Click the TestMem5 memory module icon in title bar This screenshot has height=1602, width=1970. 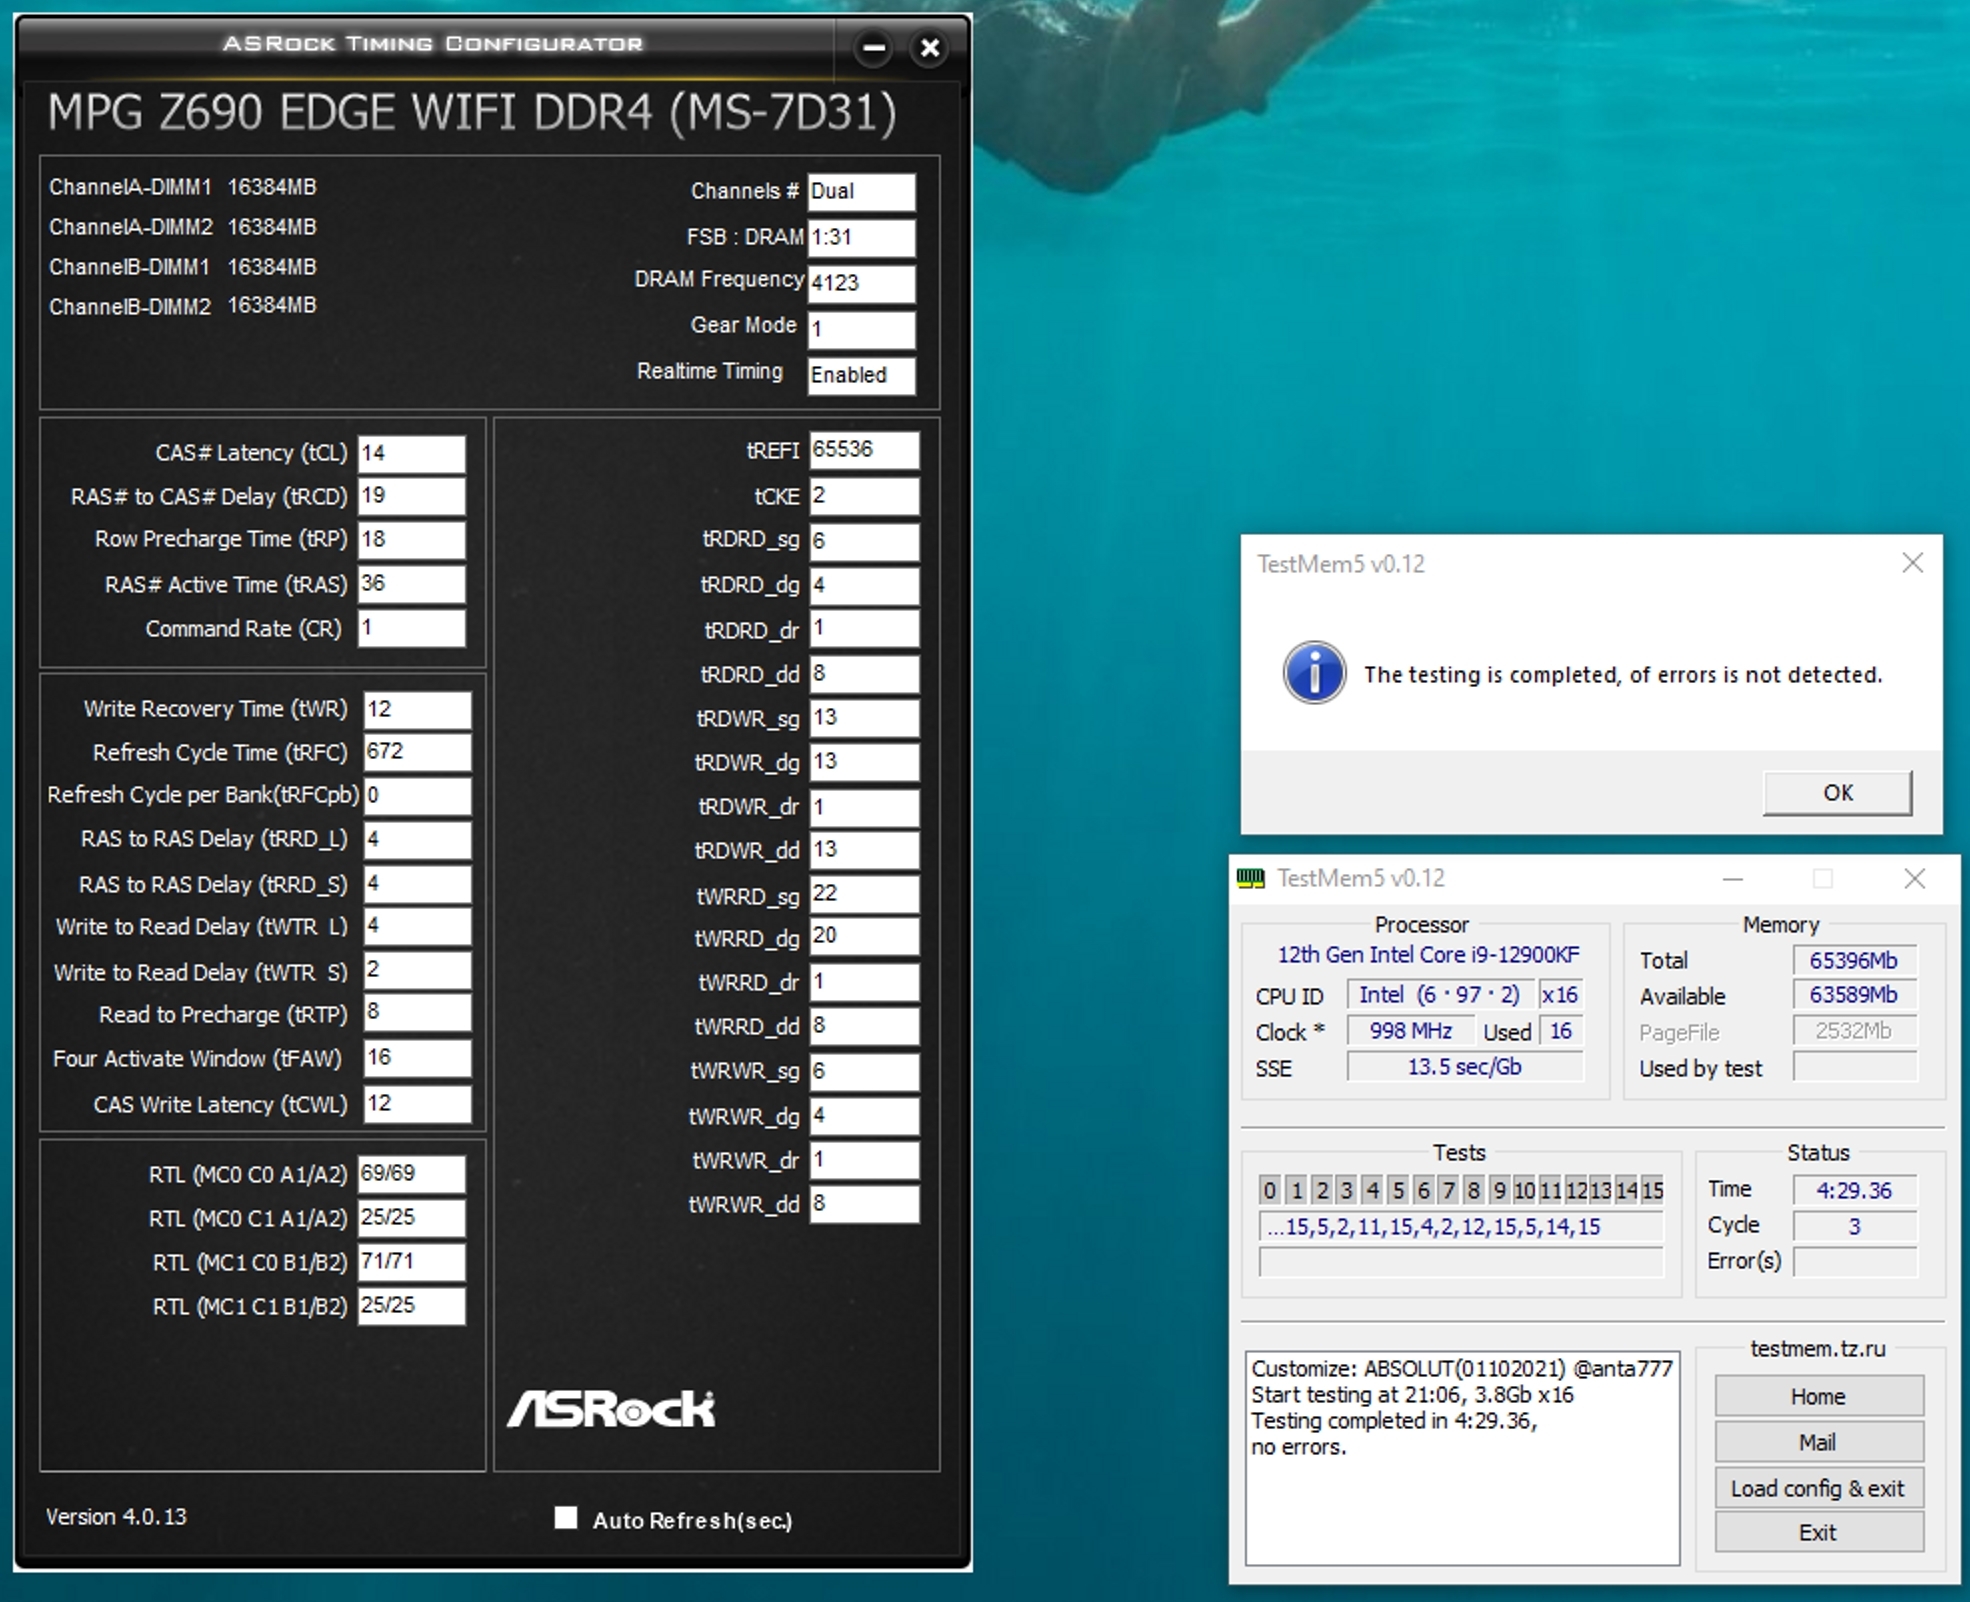click(x=1251, y=879)
